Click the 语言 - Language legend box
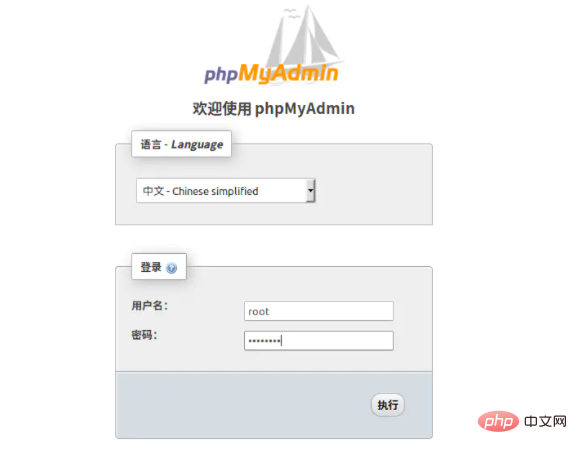 (x=181, y=144)
